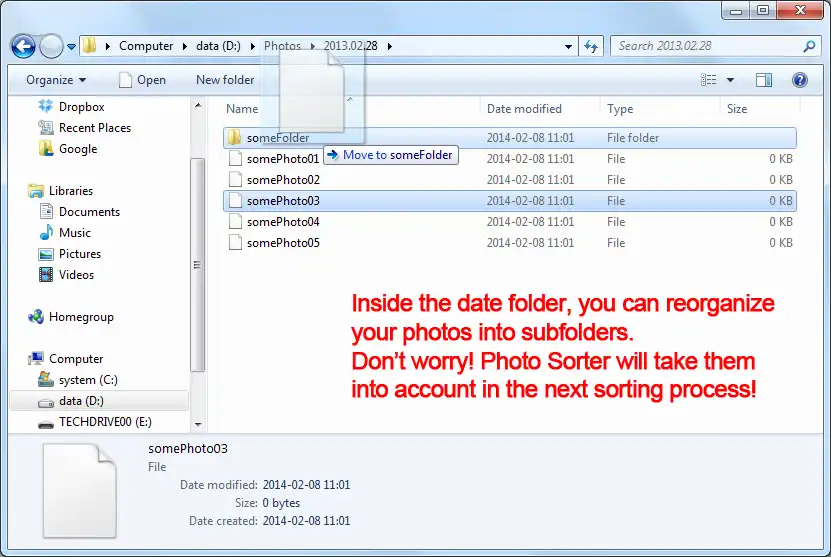Minimize the Explorer window

736,11
